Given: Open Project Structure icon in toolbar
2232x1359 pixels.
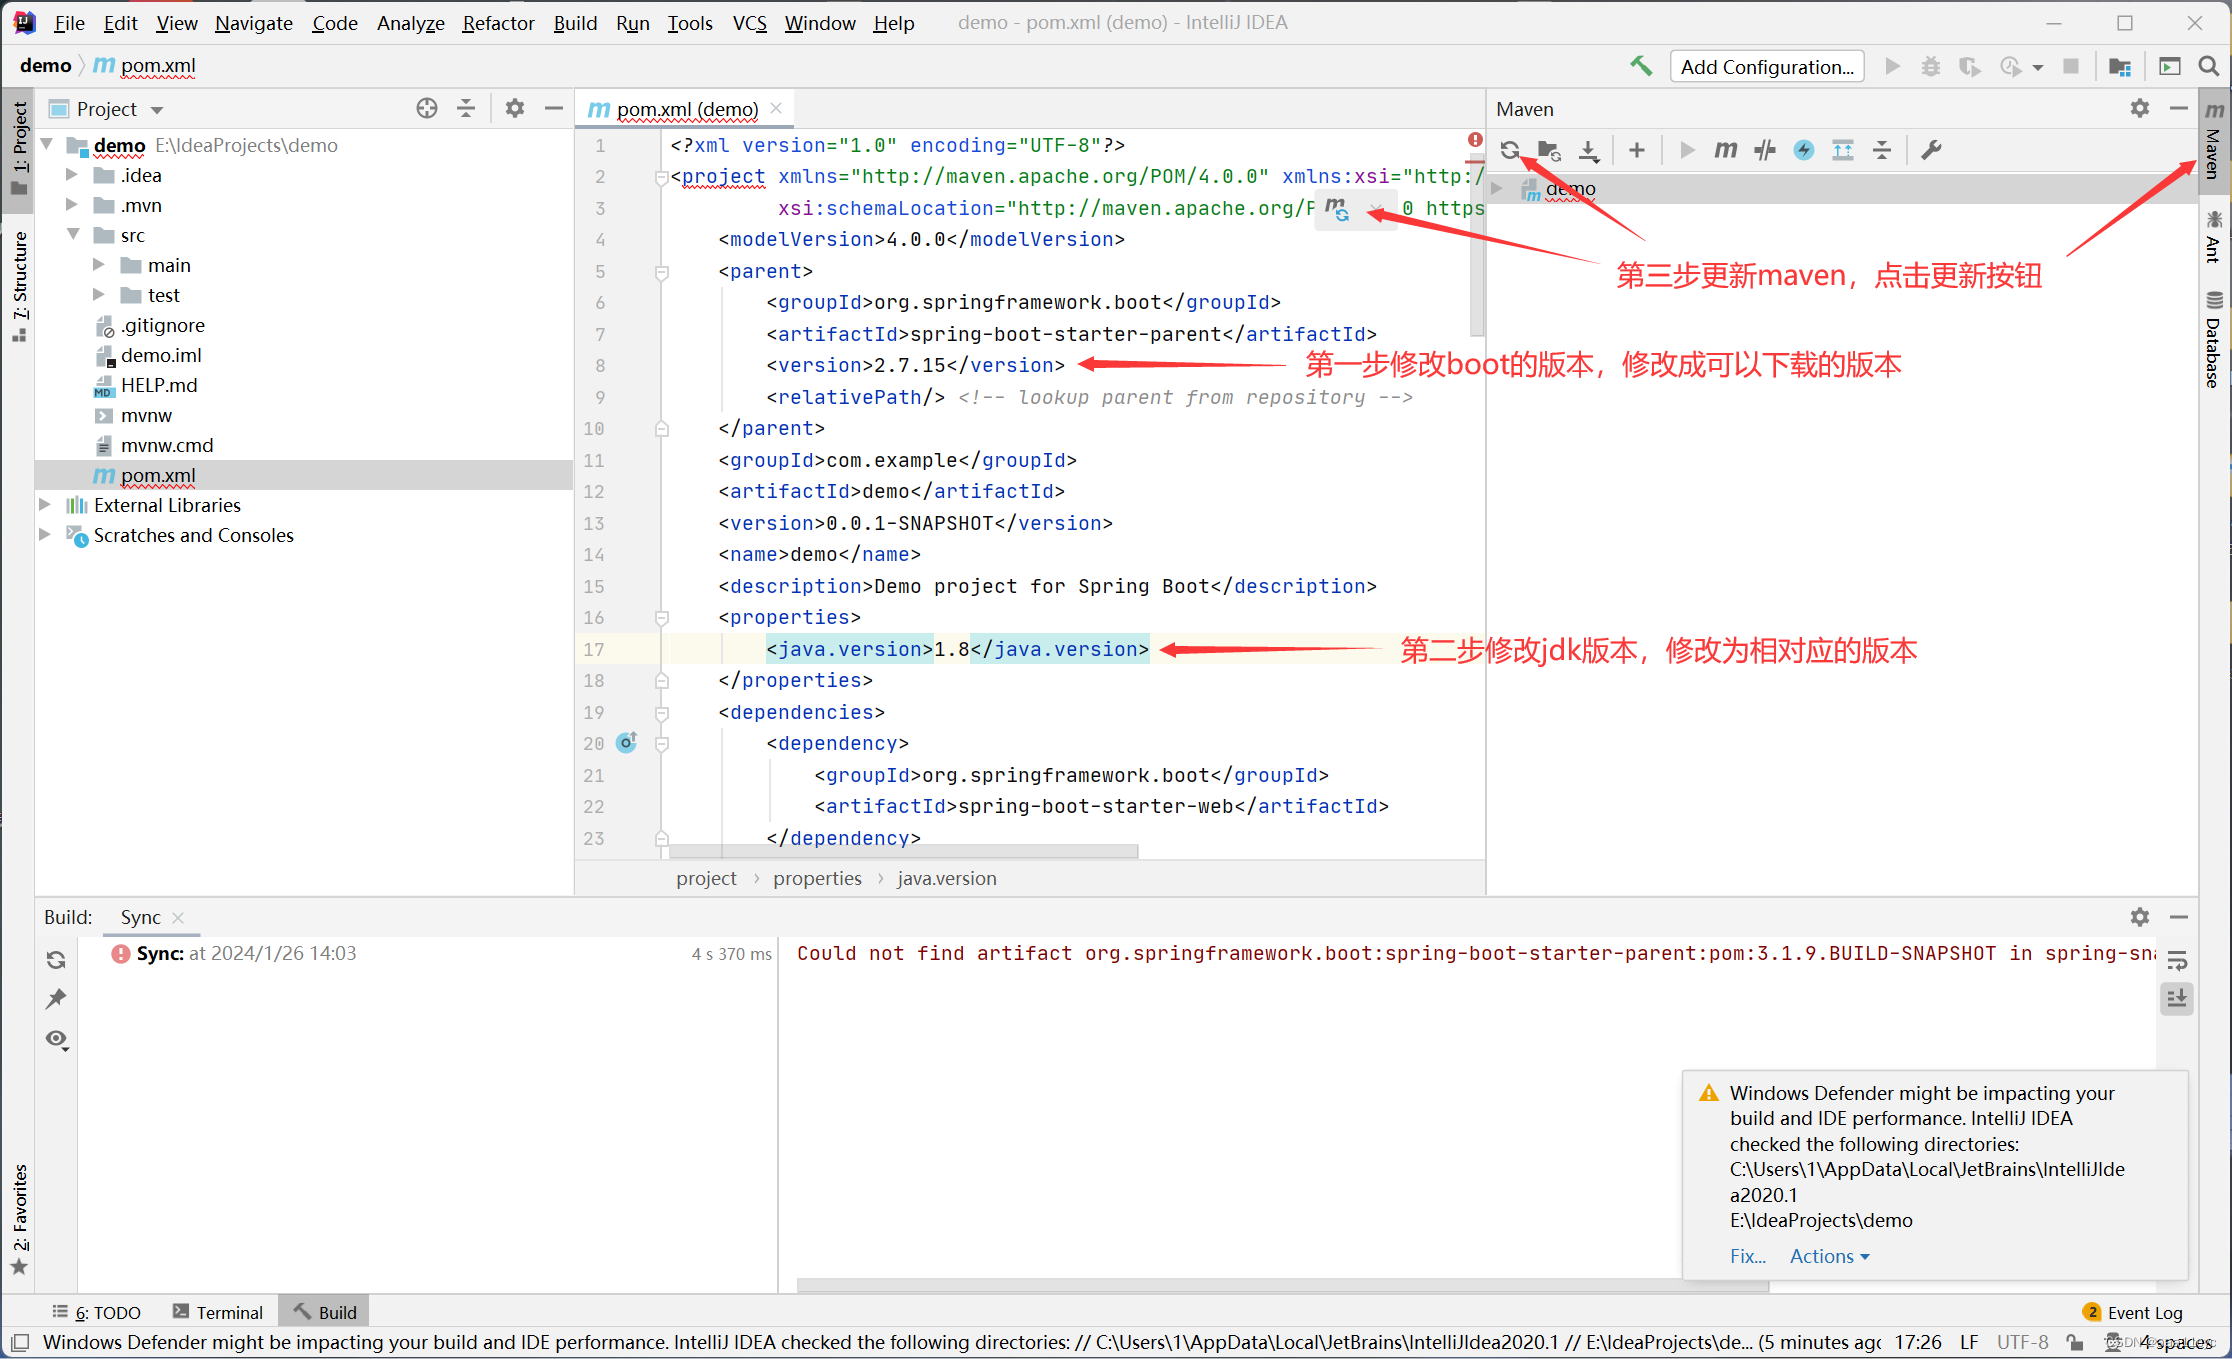Looking at the screenshot, I should point(2120,66).
